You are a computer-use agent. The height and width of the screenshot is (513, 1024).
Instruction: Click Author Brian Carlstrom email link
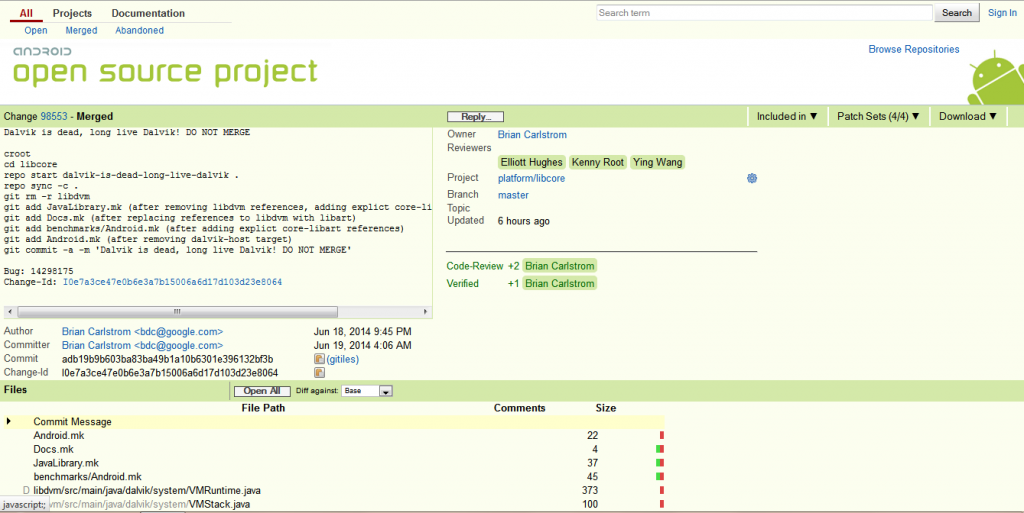(x=142, y=332)
